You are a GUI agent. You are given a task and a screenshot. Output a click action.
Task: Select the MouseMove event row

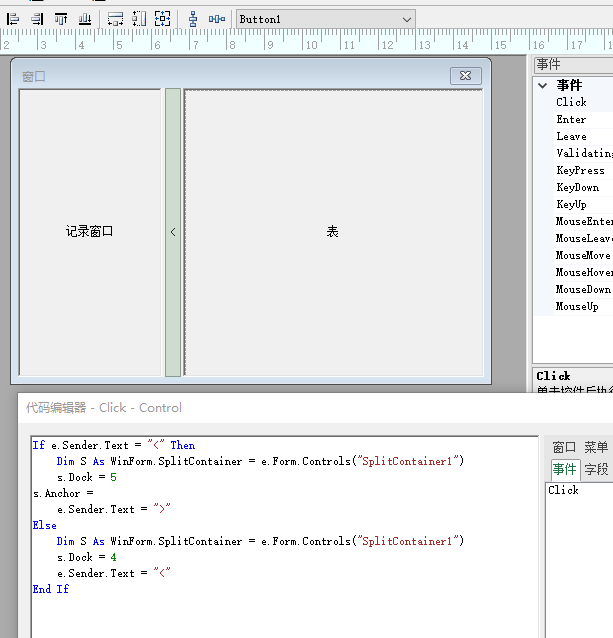pyautogui.click(x=582, y=256)
